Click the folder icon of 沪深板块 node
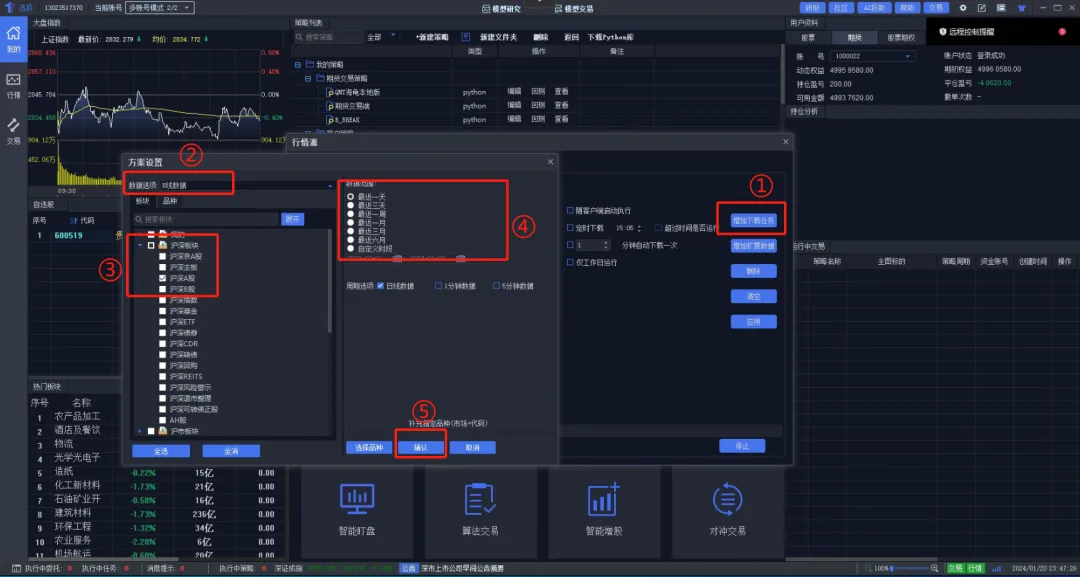This screenshot has height=577, width=1080. (x=163, y=245)
